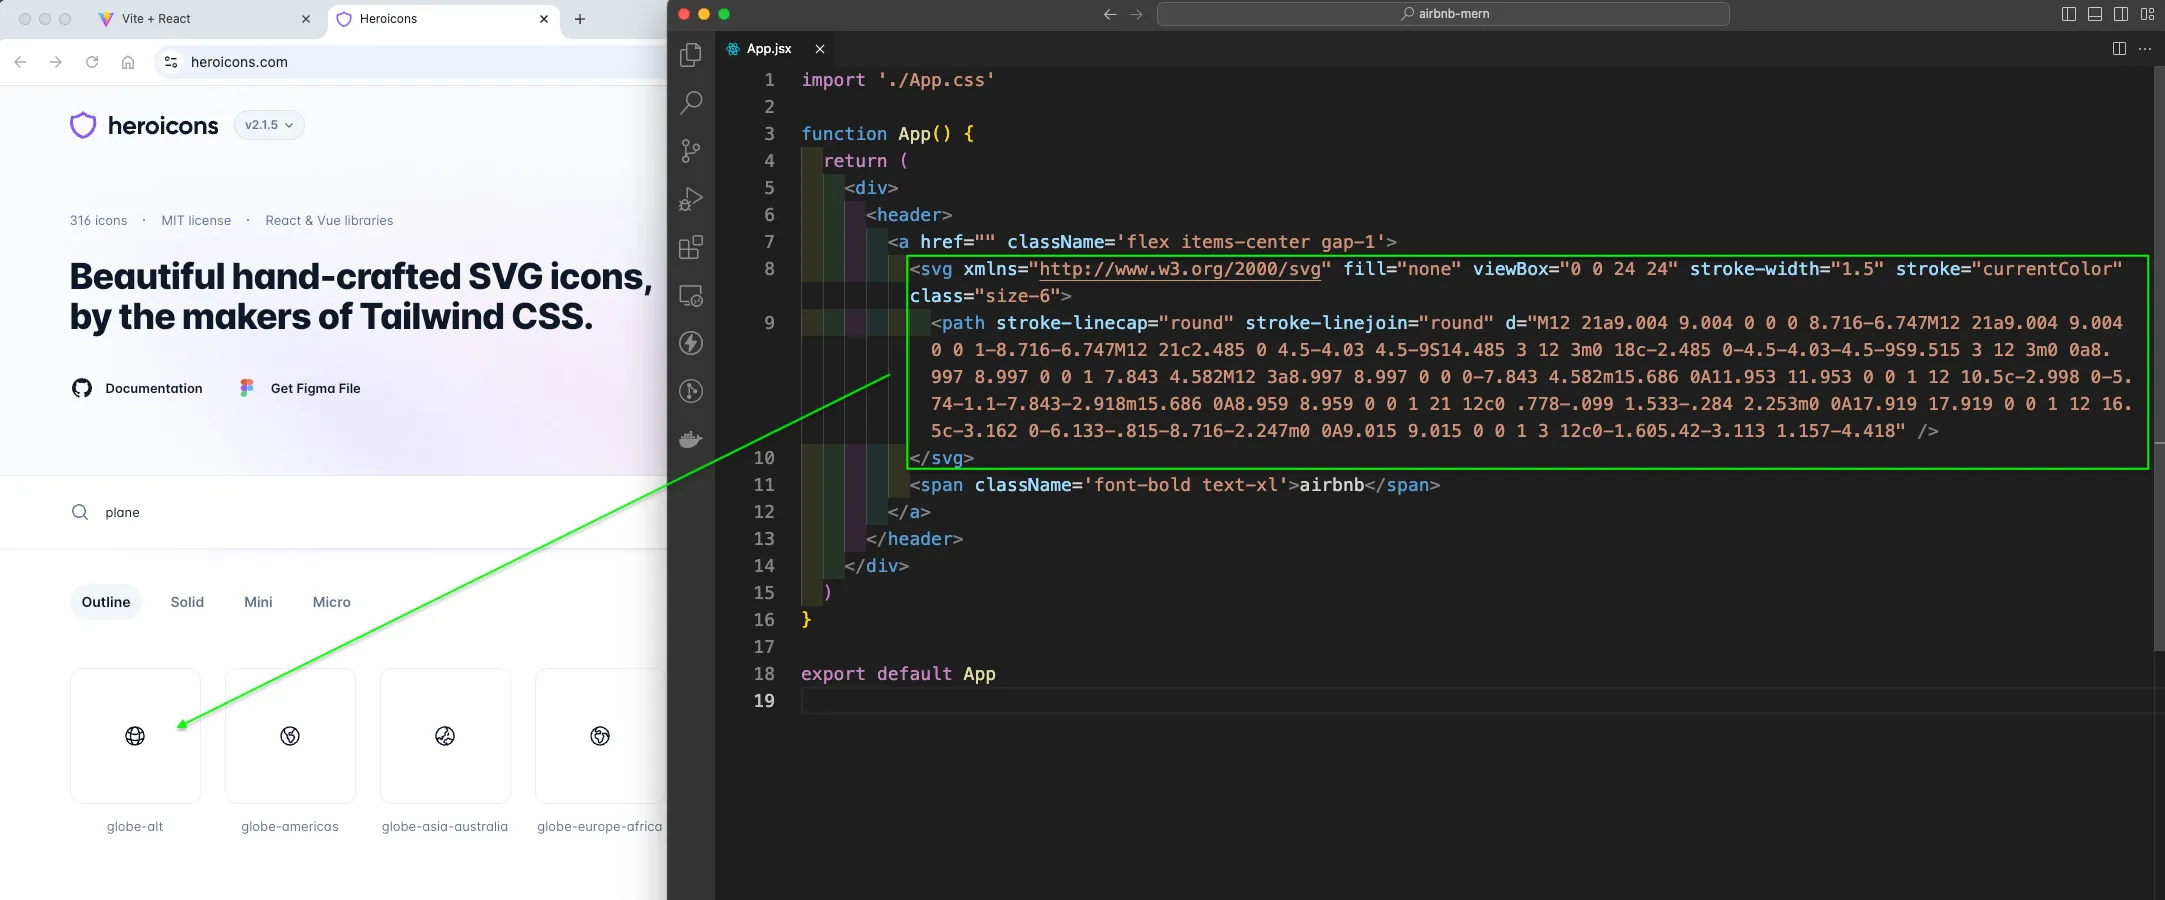2165x900 pixels.
Task: Toggle secondary side bar layout icon
Action: click(x=2121, y=14)
